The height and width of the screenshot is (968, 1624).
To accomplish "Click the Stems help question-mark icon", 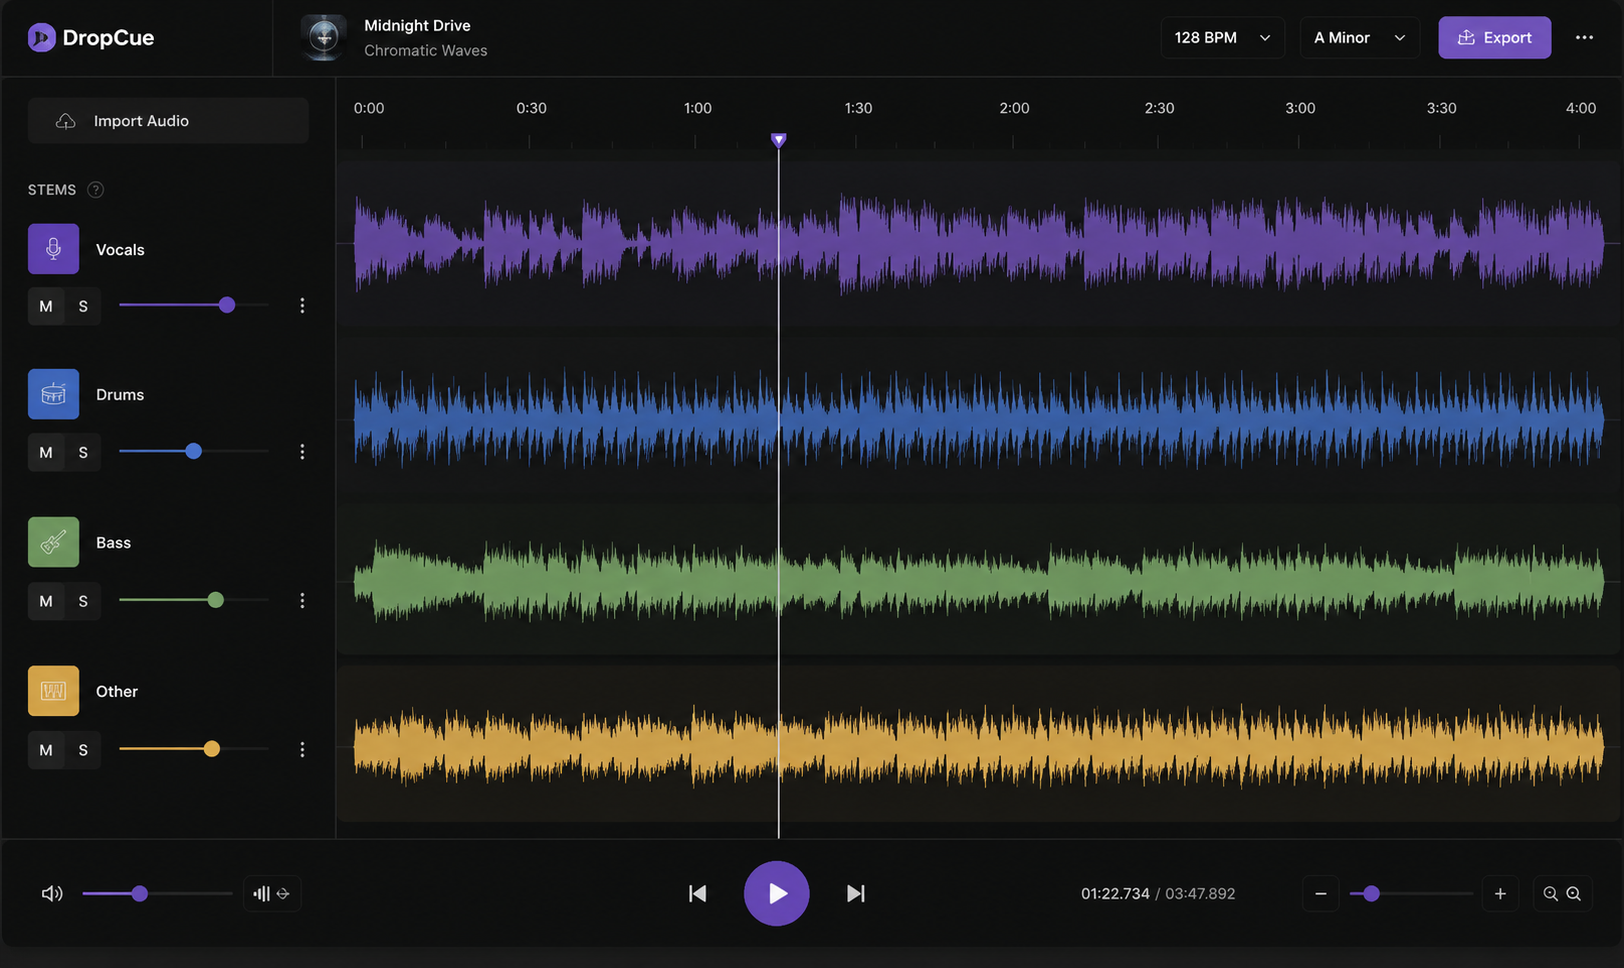I will tap(96, 190).
